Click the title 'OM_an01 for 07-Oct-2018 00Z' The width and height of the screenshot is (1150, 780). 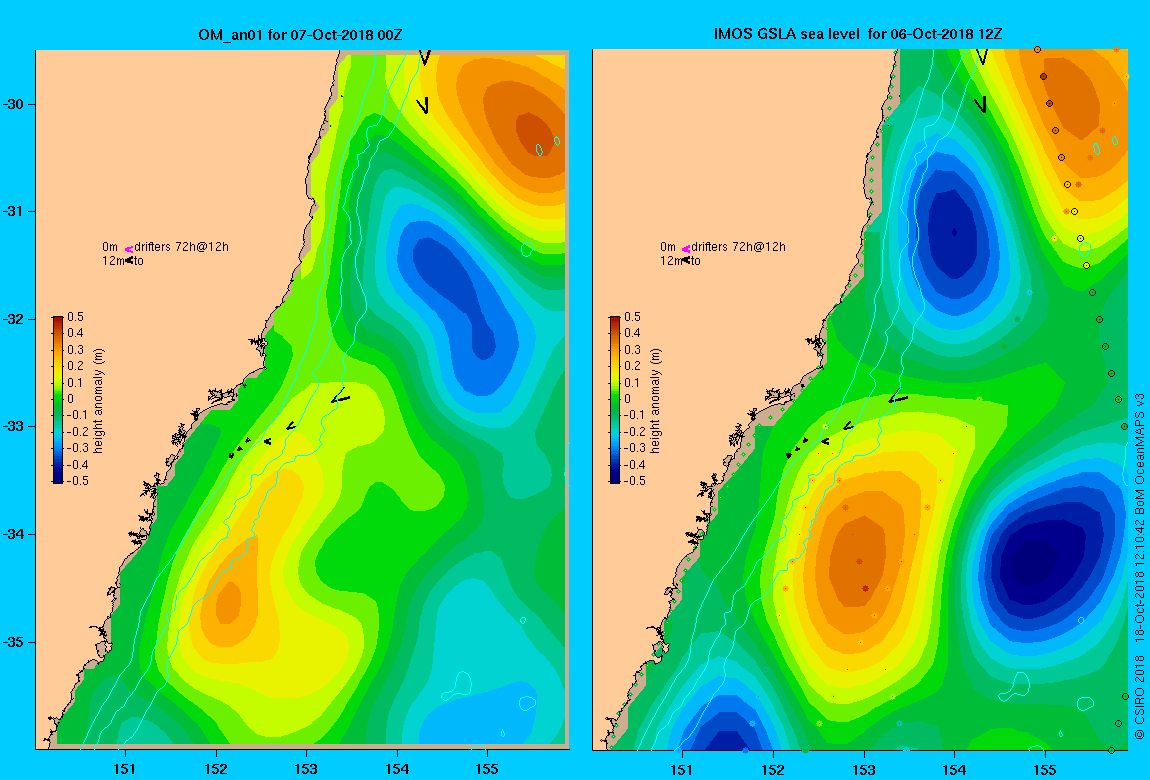pos(300,34)
